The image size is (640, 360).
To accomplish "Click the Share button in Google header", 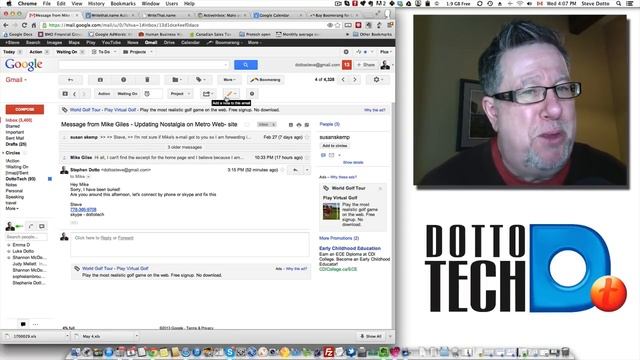I will 366,65.
